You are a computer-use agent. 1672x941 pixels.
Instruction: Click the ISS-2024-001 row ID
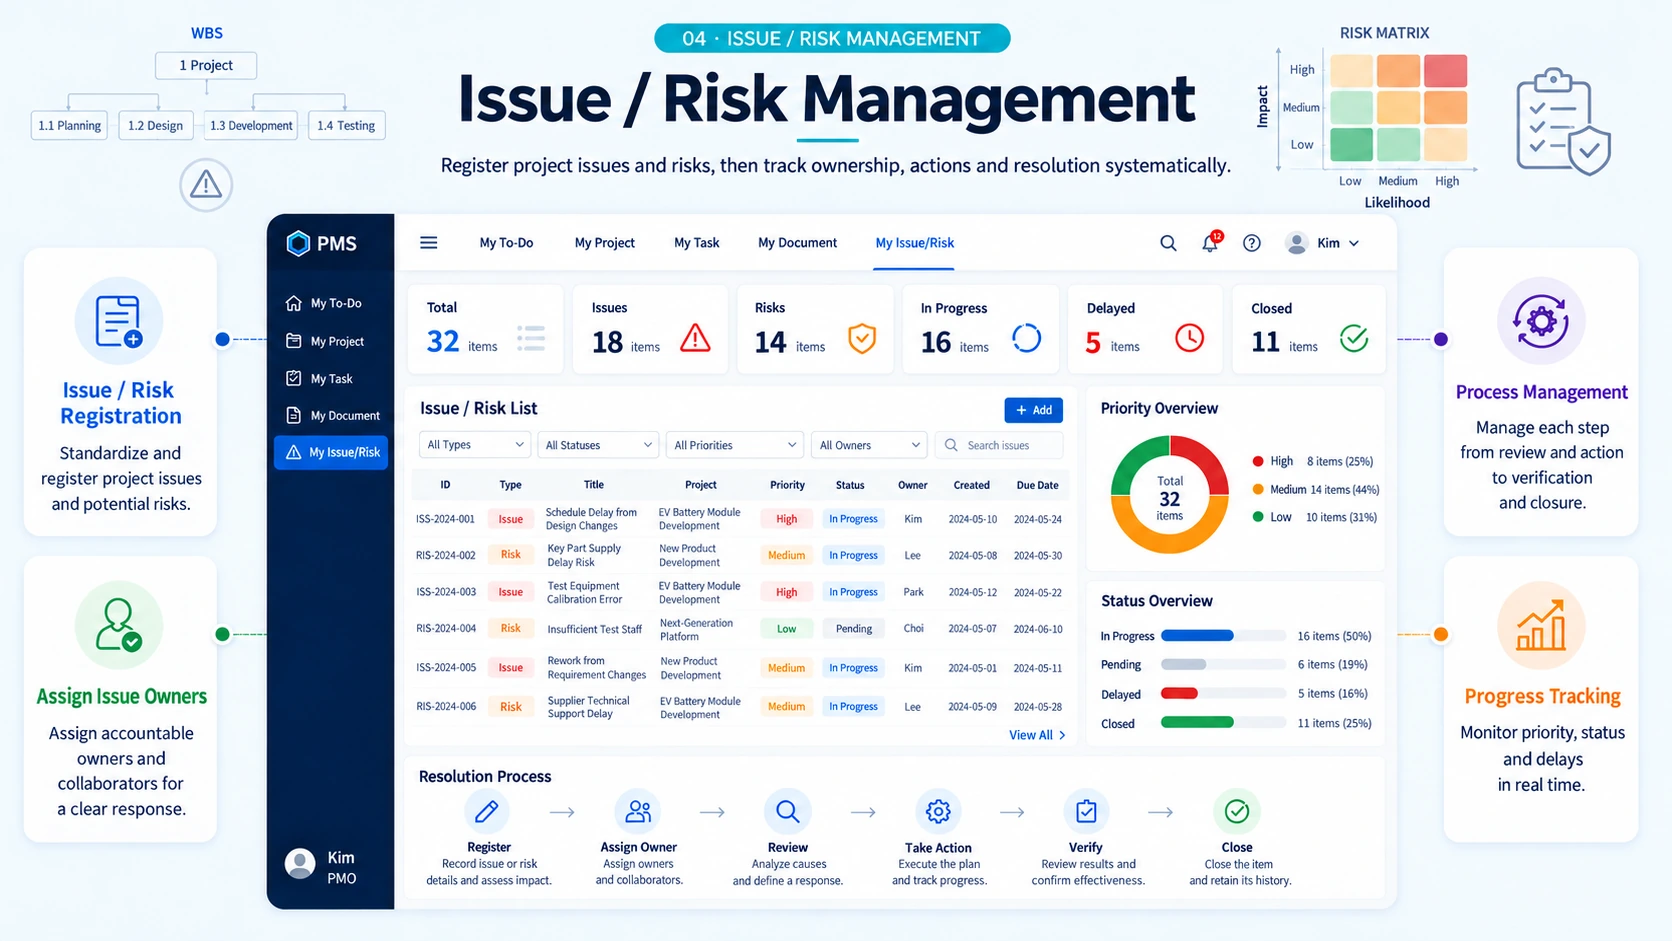446,519
